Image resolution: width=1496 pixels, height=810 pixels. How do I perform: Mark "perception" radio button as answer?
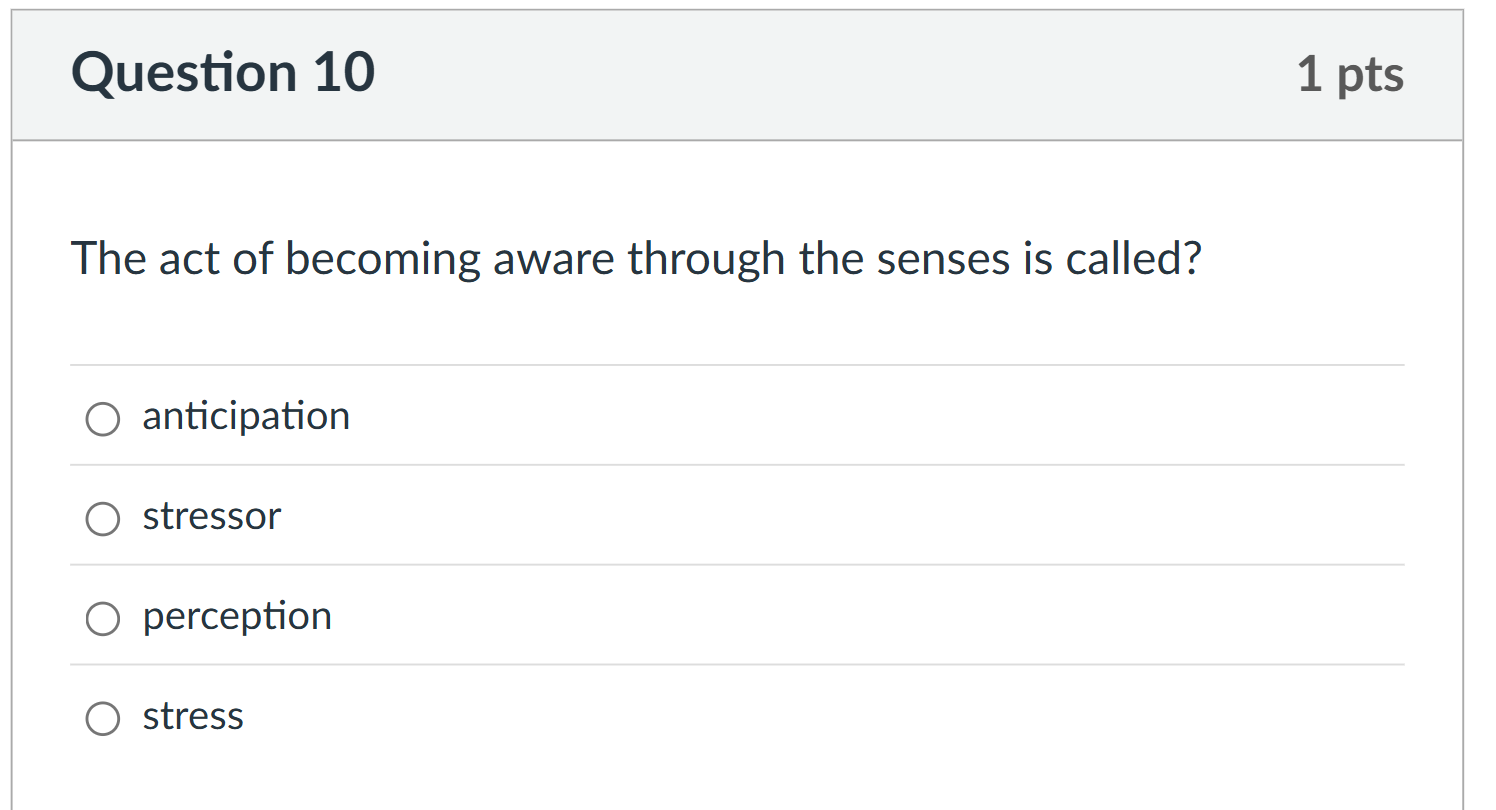coord(103,619)
